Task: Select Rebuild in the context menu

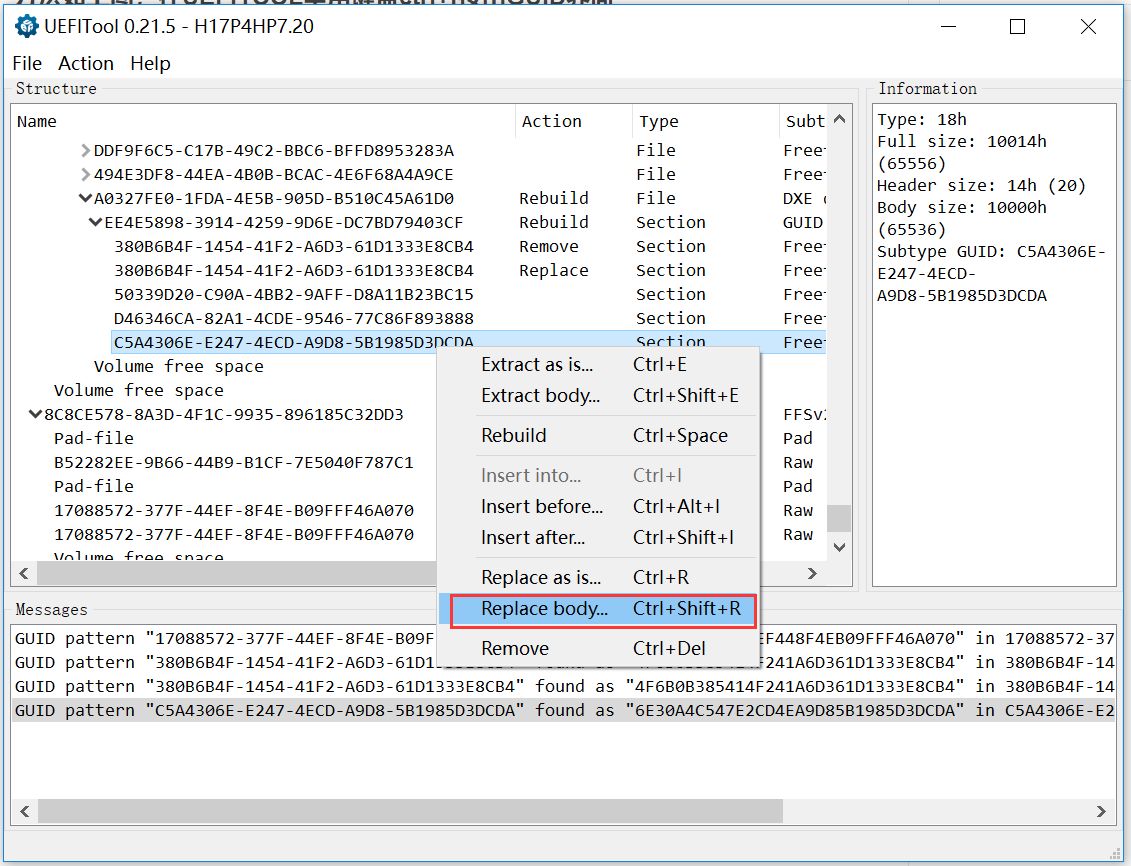Action: tap(599, 436)
